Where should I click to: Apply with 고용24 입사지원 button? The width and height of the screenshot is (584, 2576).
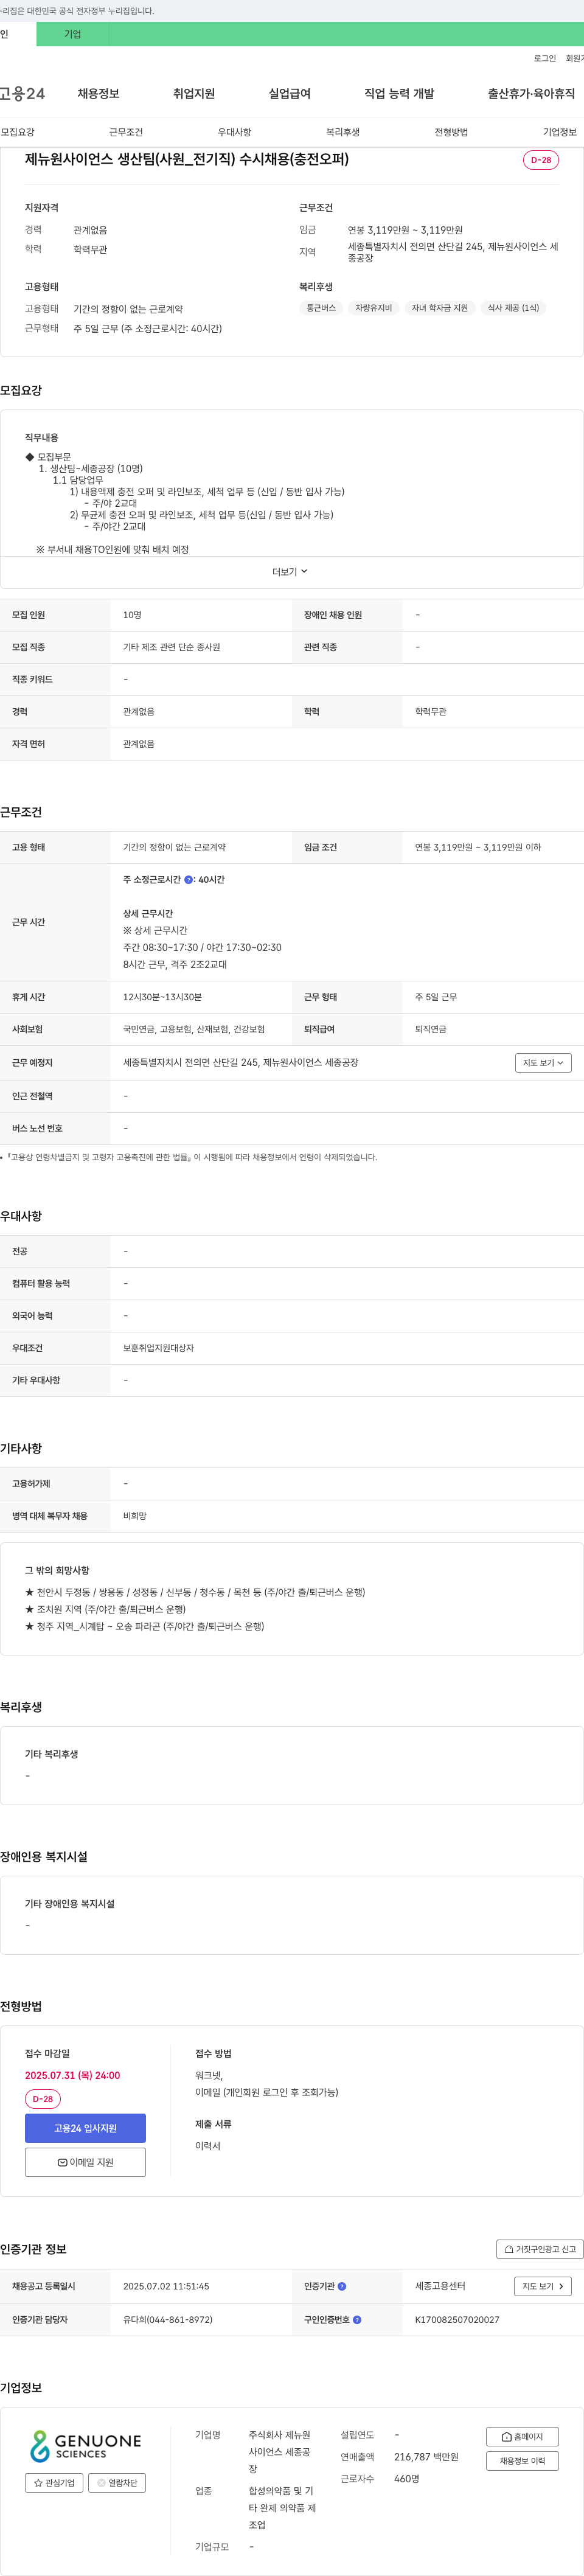(x=85, y=2128)
